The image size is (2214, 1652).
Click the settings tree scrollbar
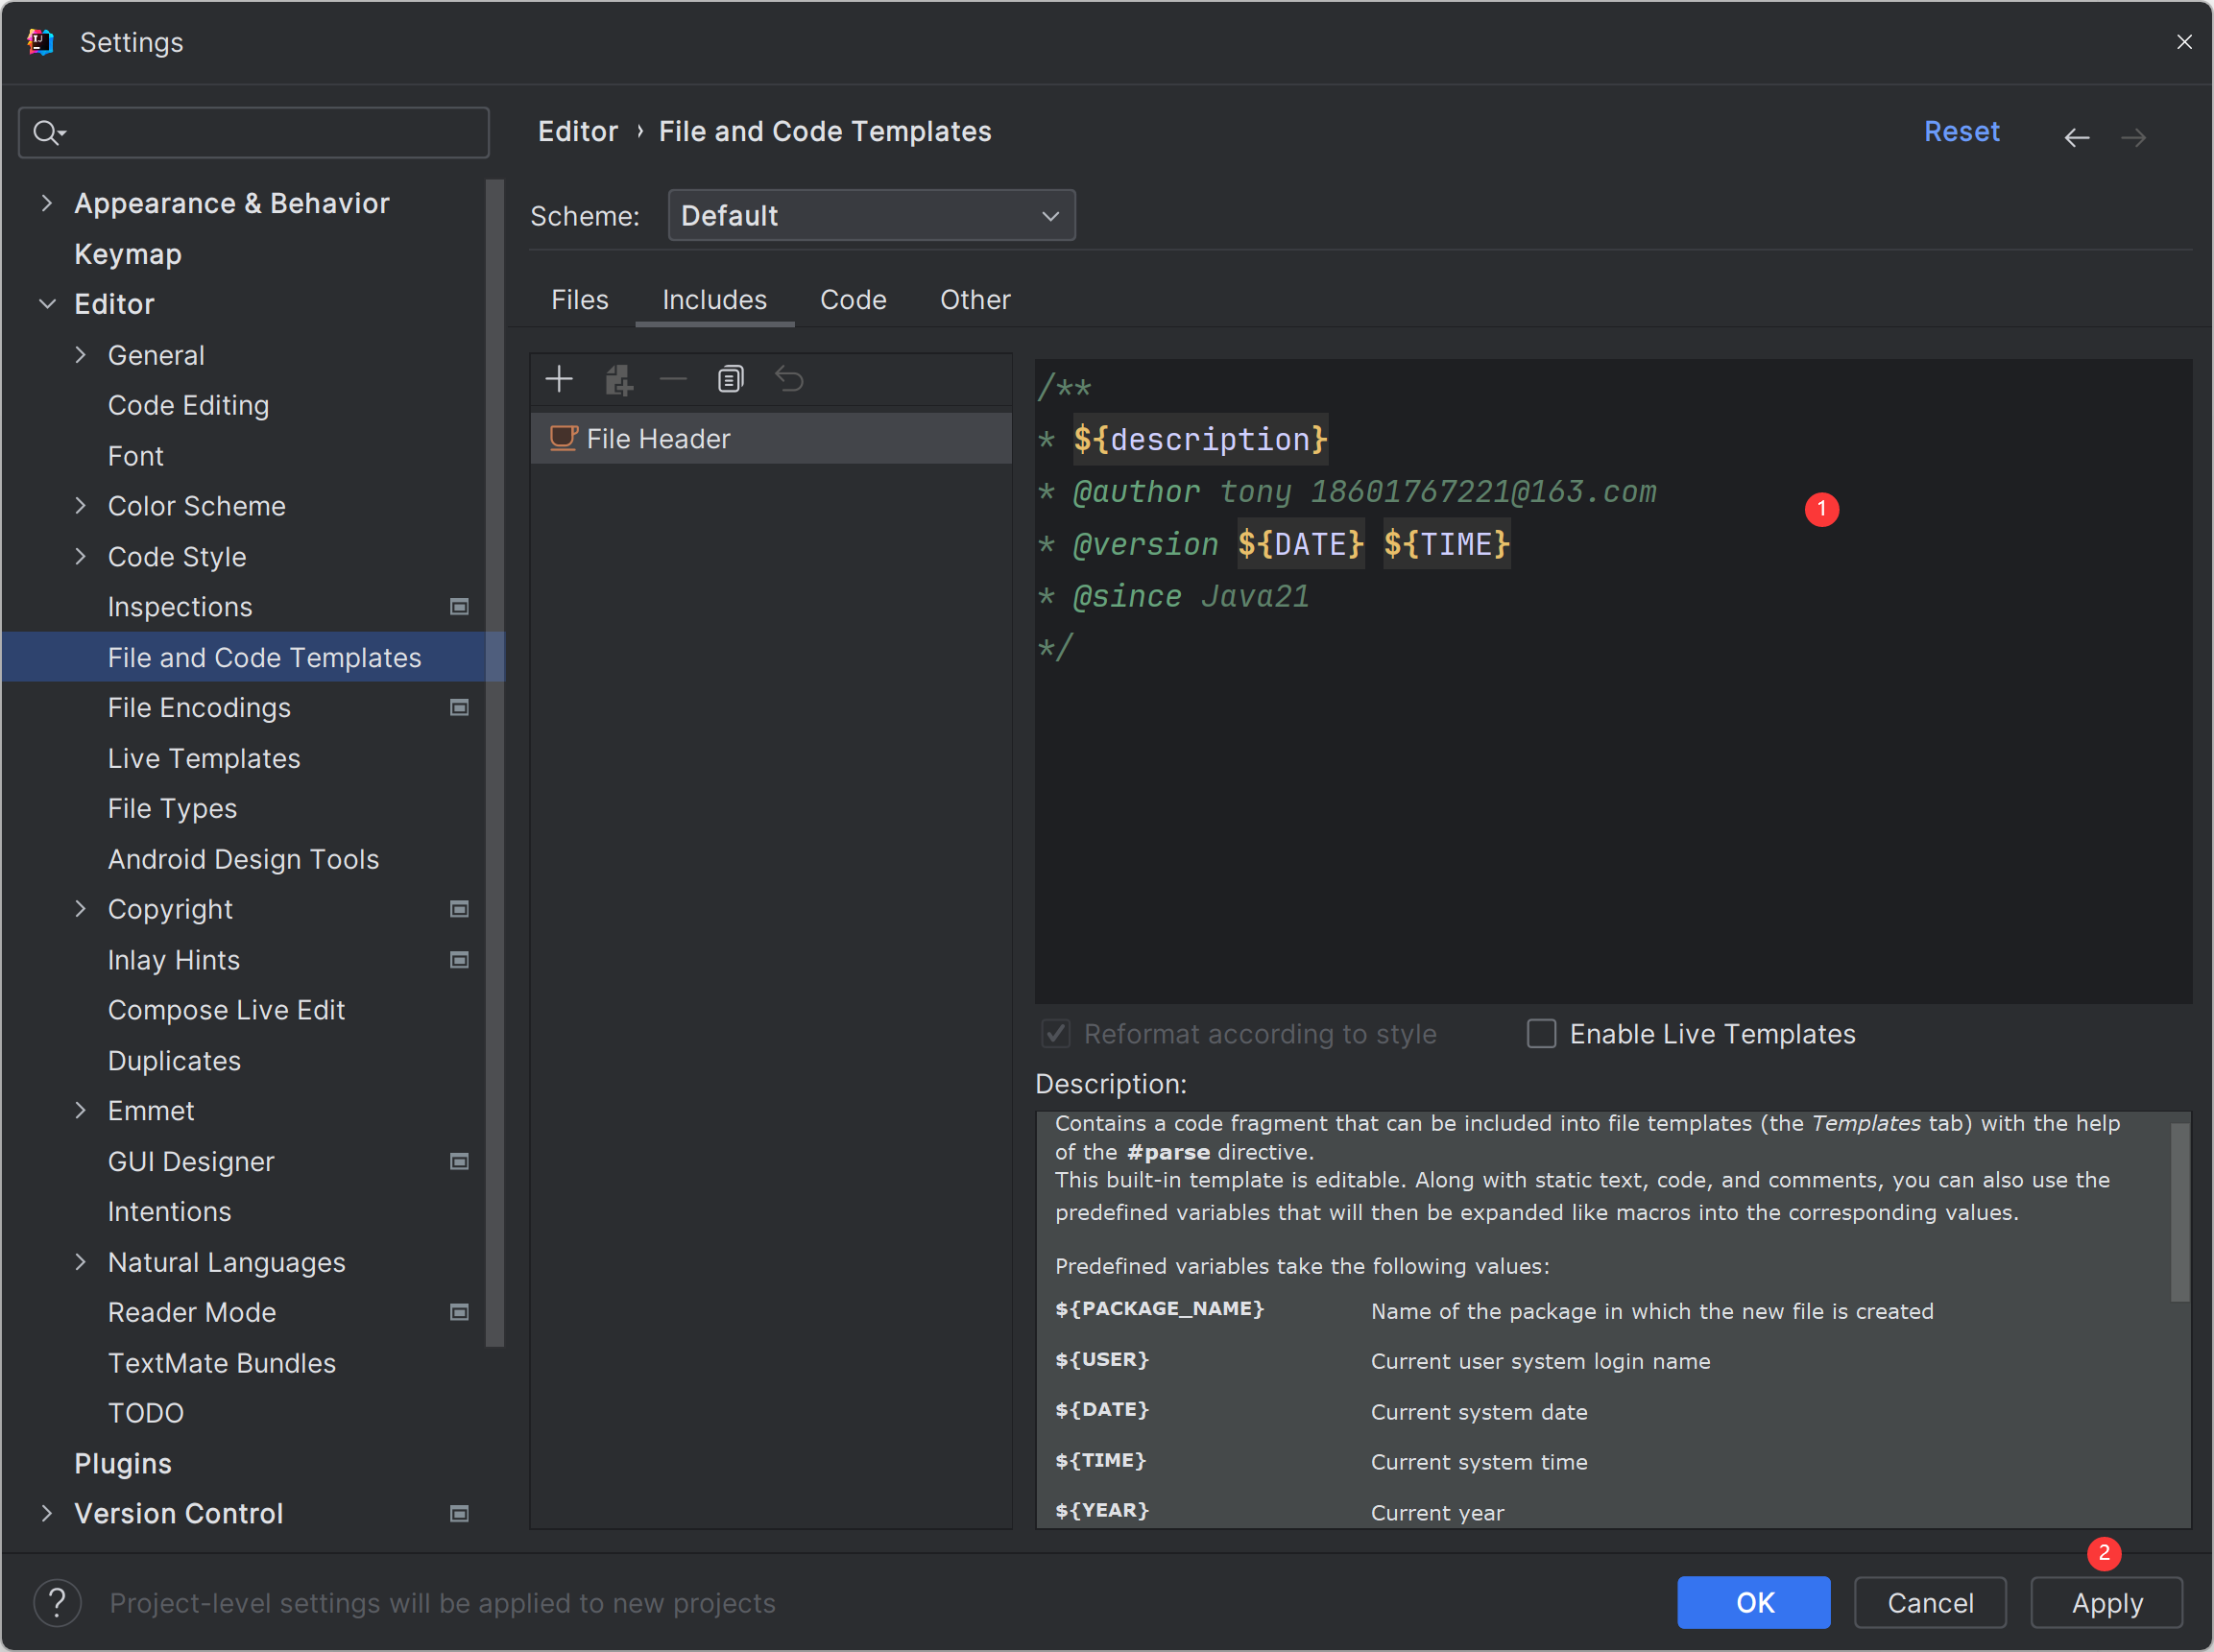[494, 763]
